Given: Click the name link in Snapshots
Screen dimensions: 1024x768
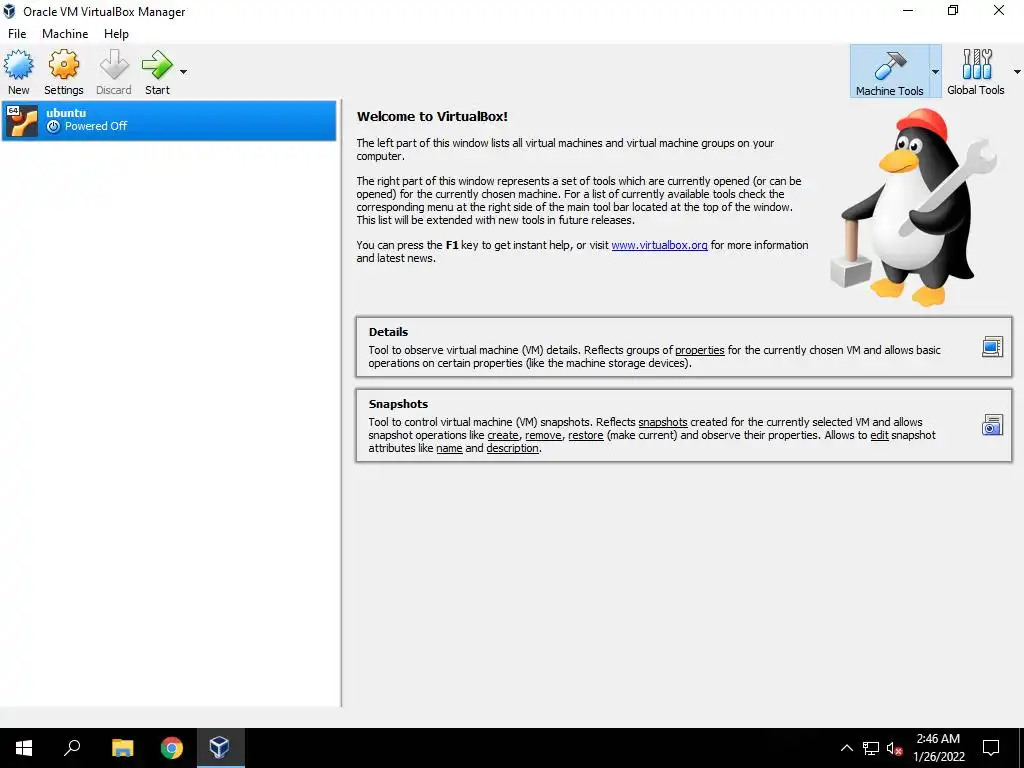Looking at the screenshot, I should tap(449, 448).
